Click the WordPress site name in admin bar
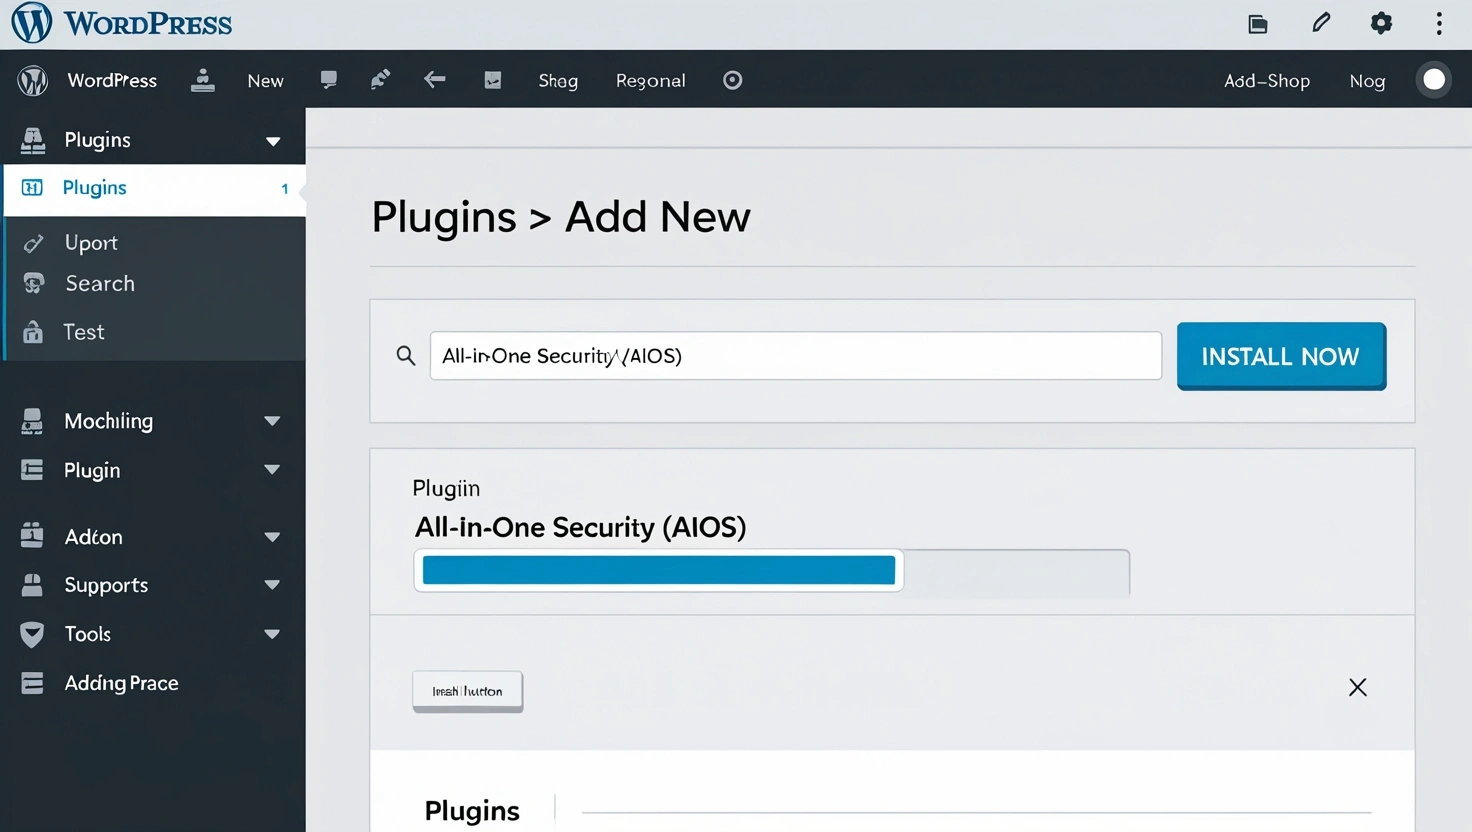1472x832 pixels. 112,80
